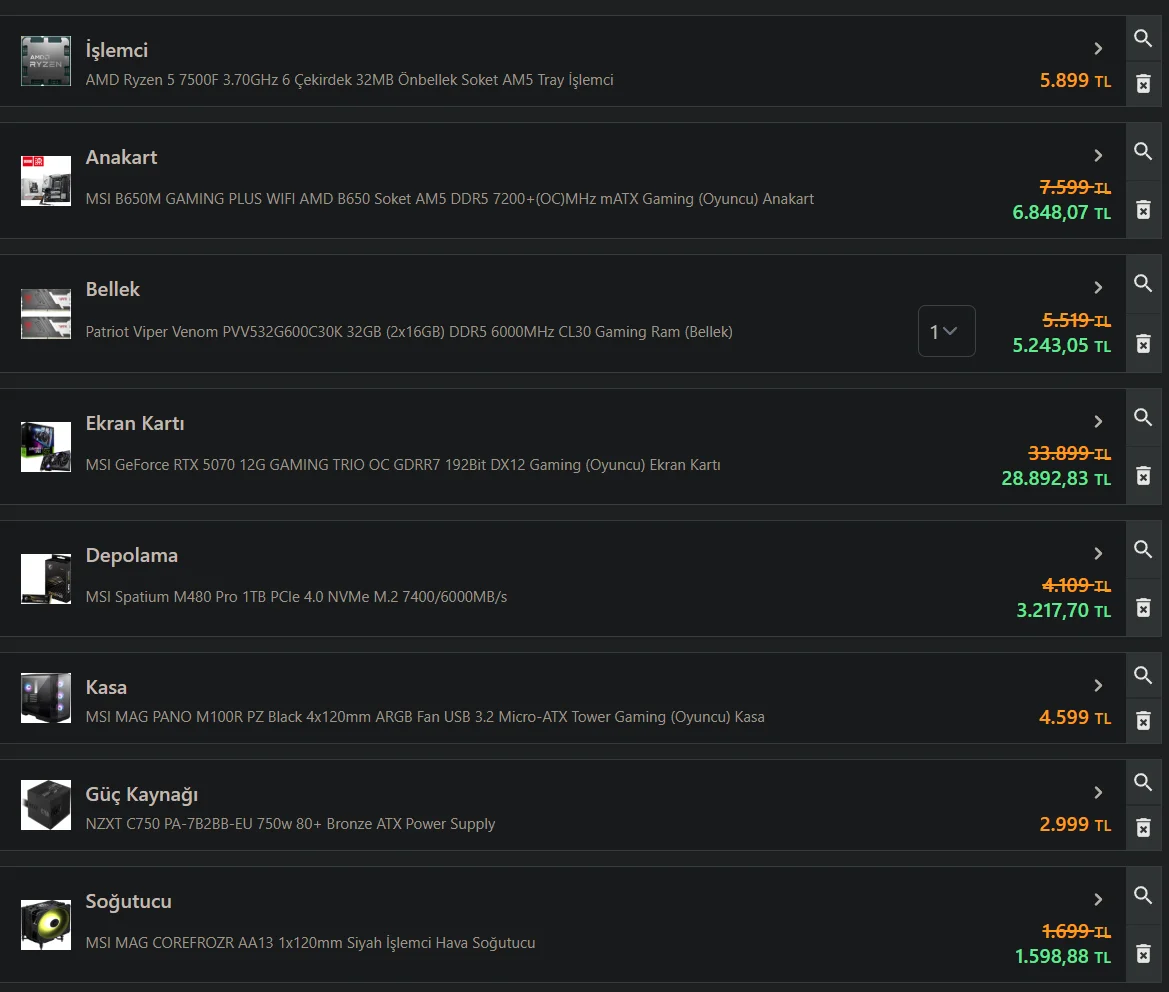Click the RTX 5070 graphics card thumbnail

point(45,446)
